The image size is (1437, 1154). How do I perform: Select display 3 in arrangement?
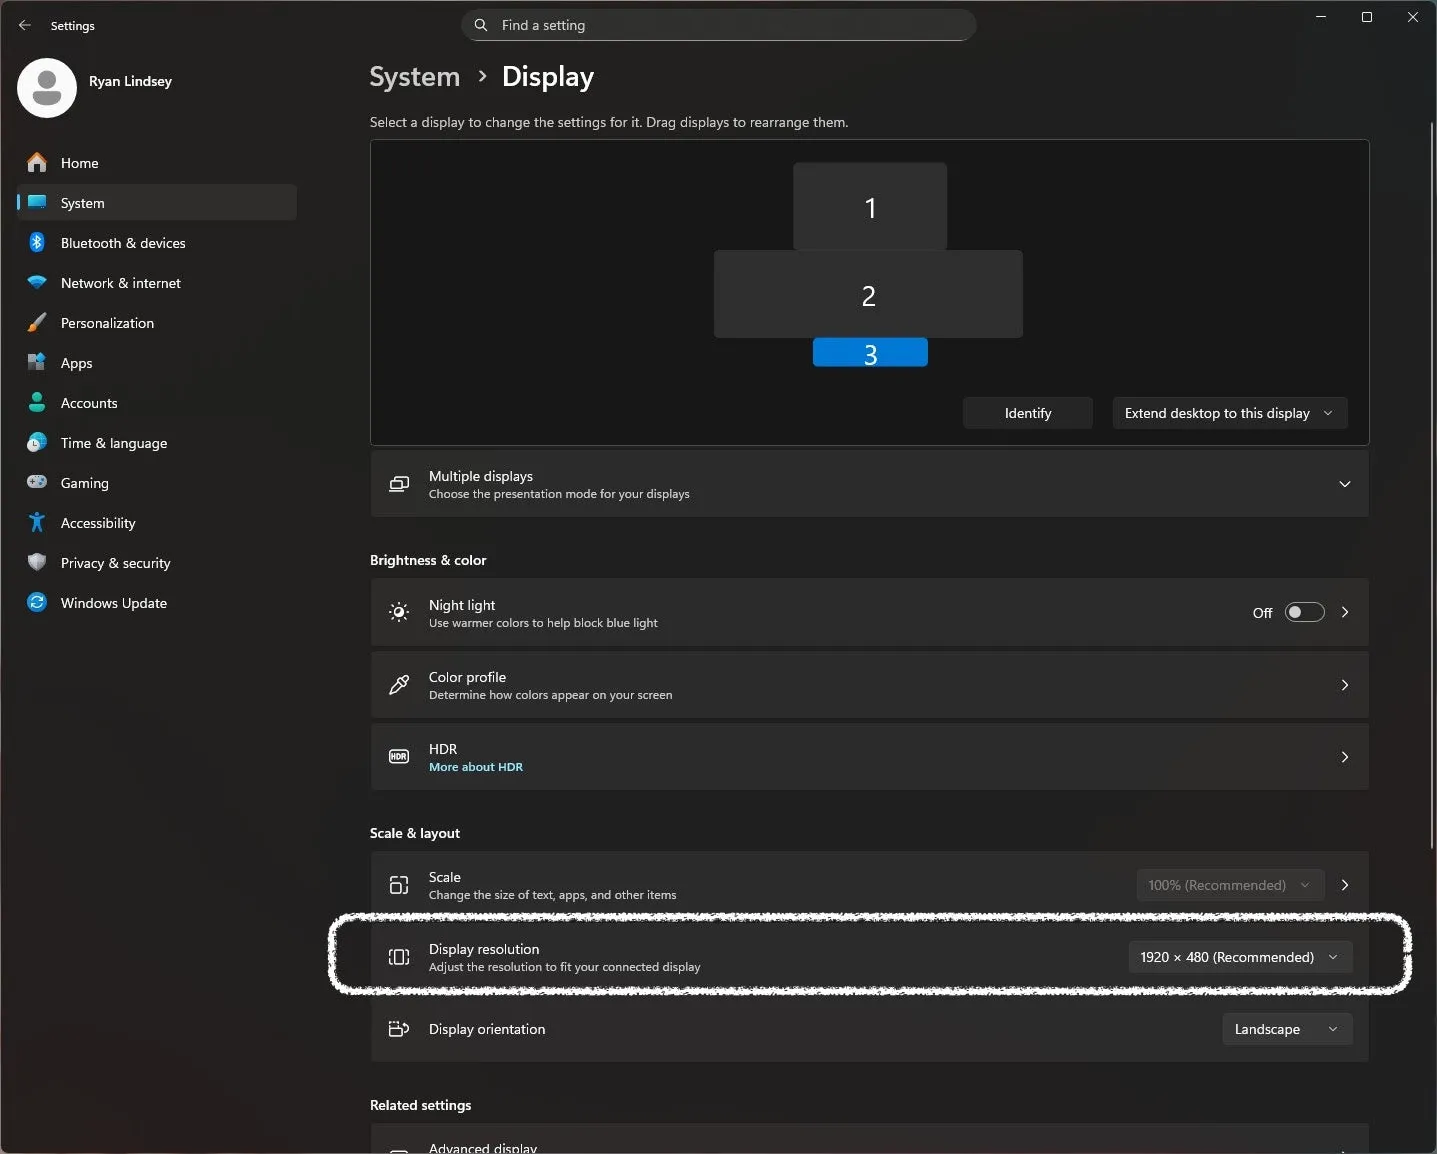(x=870, y=352)
